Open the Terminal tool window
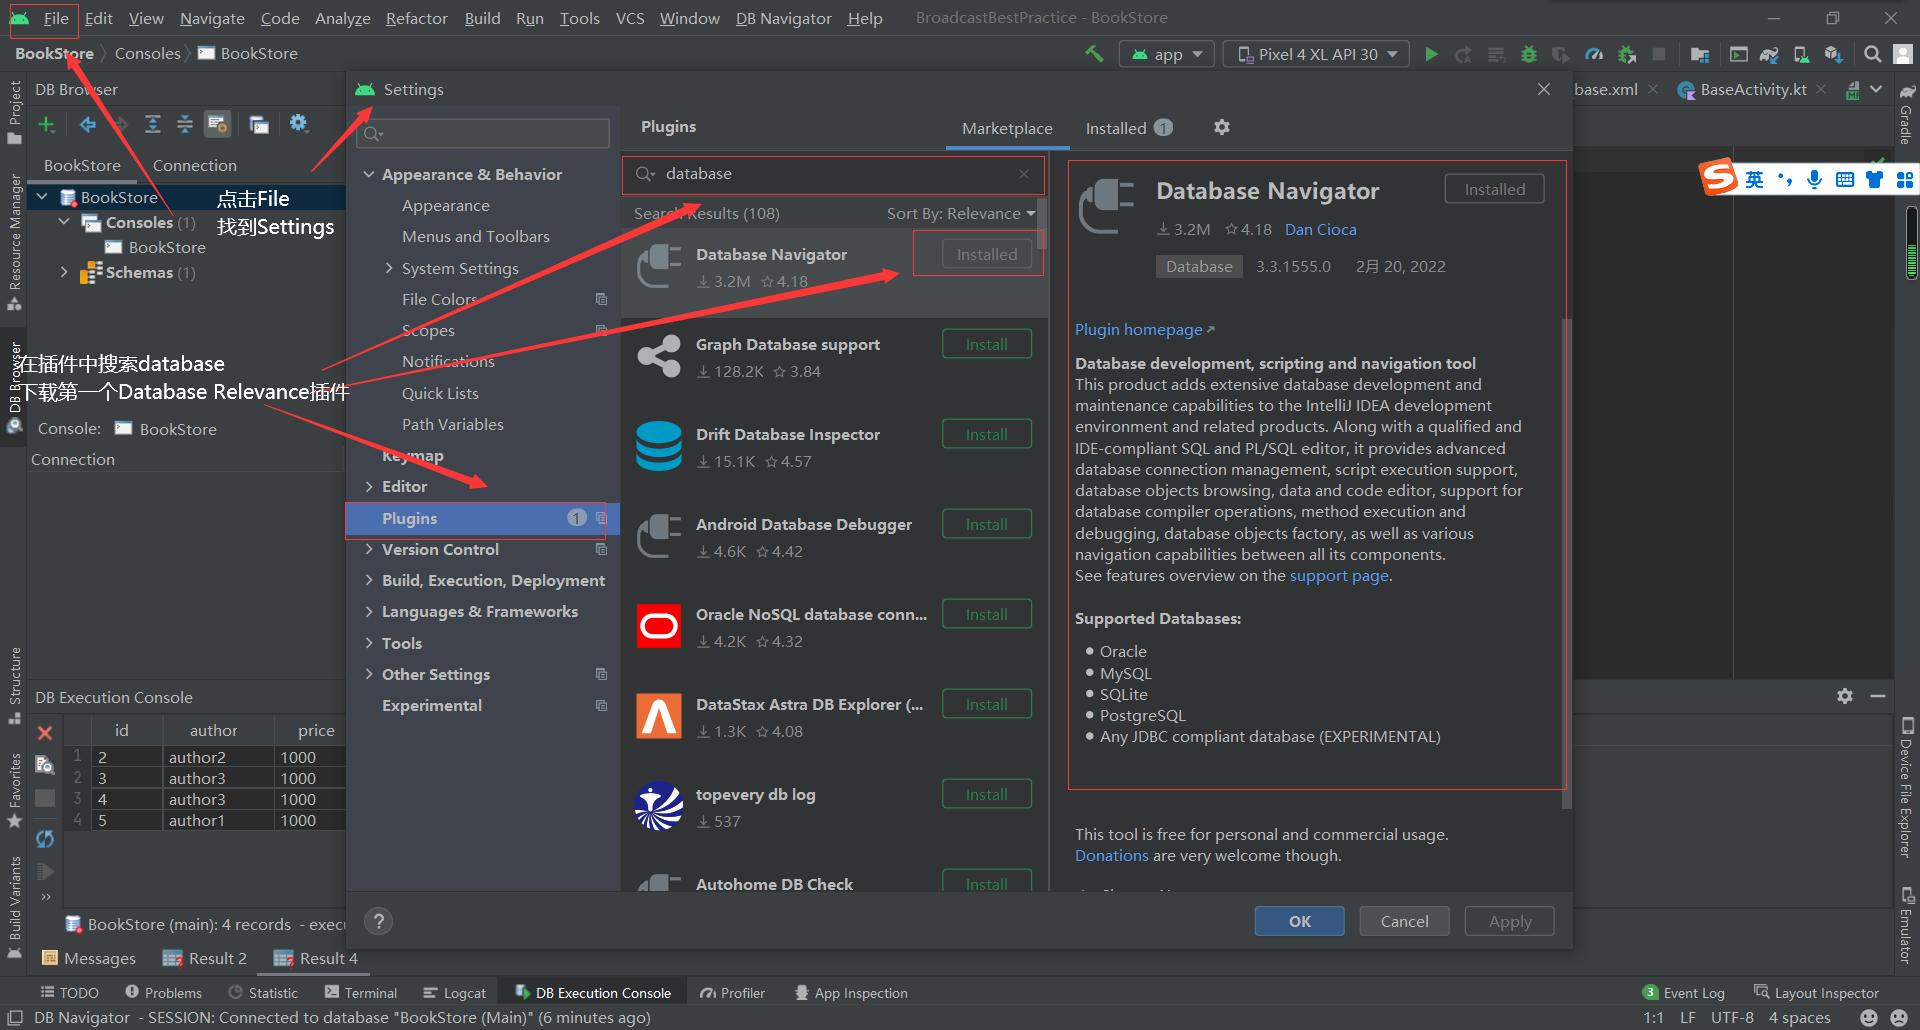The width and height of the screenshot is (1920, 1030). 361,993
